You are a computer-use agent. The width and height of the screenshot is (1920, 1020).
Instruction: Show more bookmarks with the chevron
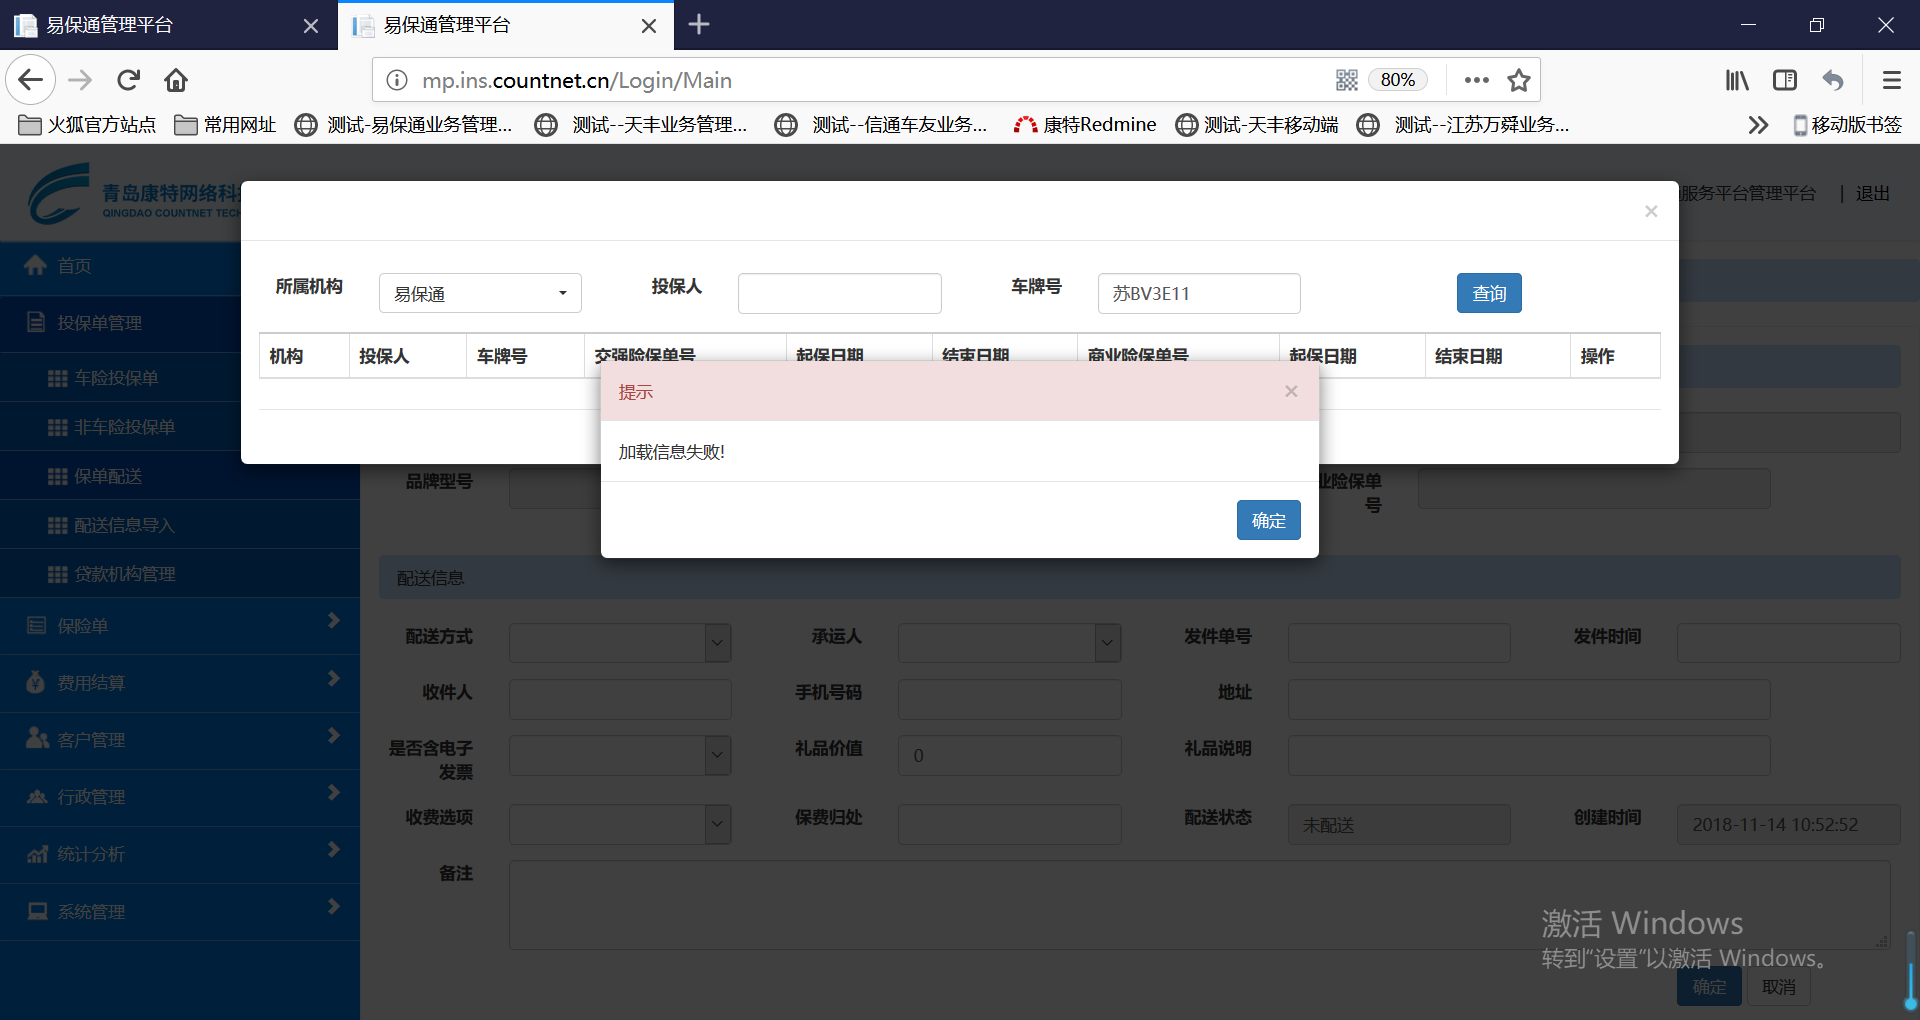point(1758,125)
